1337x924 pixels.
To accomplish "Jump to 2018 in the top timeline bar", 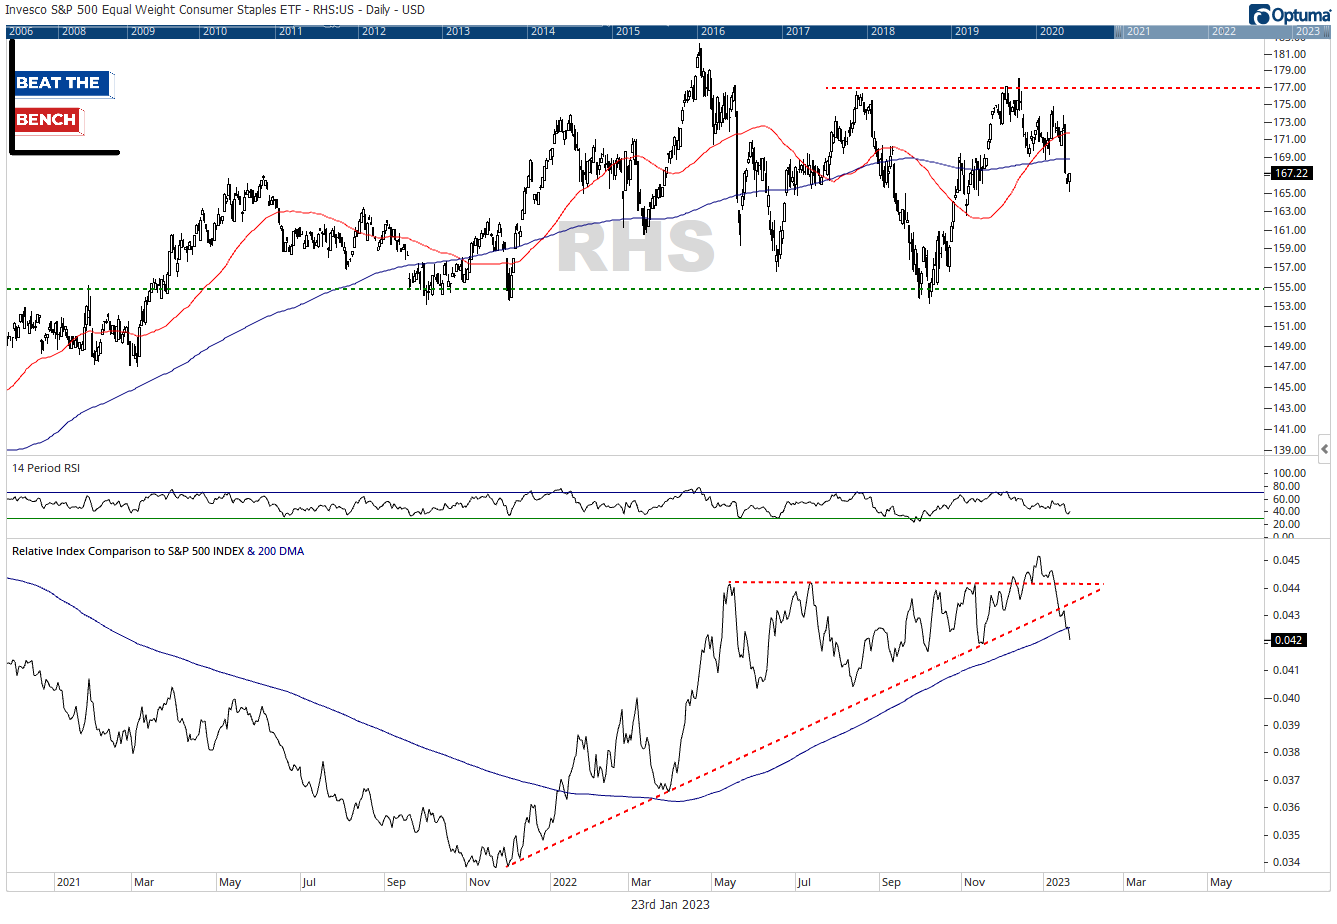I will click(883, 31).
